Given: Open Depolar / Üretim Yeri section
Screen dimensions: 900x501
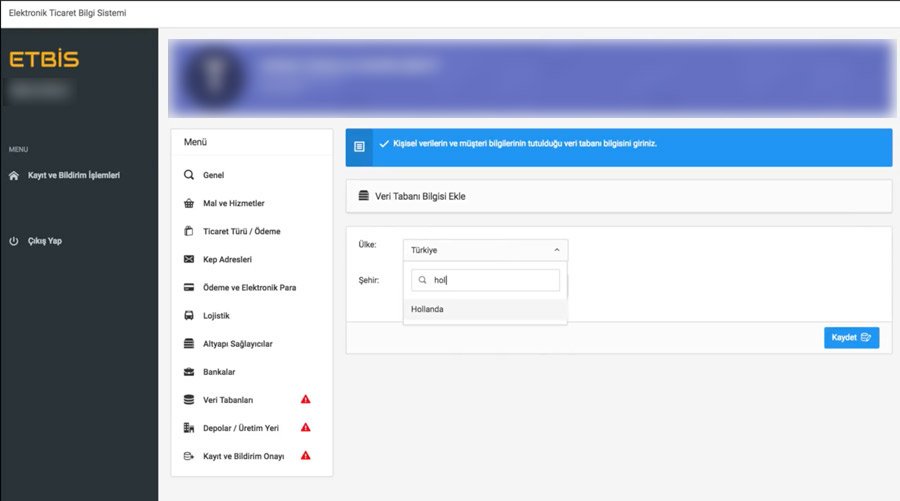Looking at the screenshot, I should tap(241, 428).
